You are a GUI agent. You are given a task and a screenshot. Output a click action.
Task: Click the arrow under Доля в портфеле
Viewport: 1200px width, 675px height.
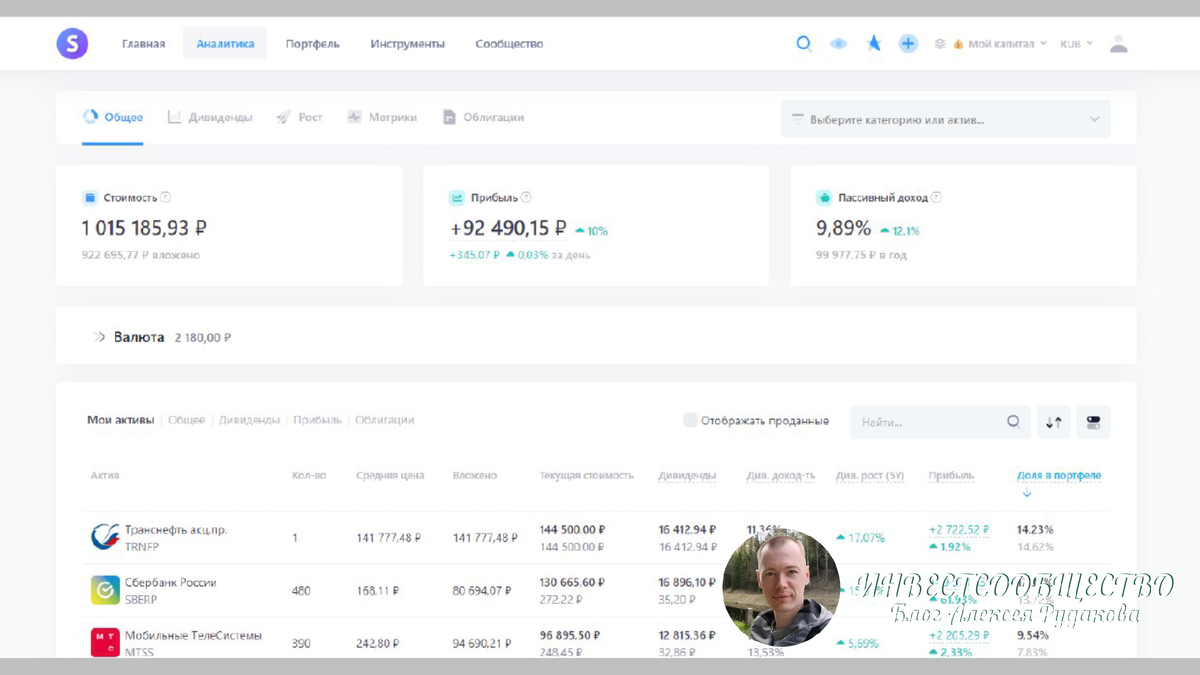pos(1027,493)
